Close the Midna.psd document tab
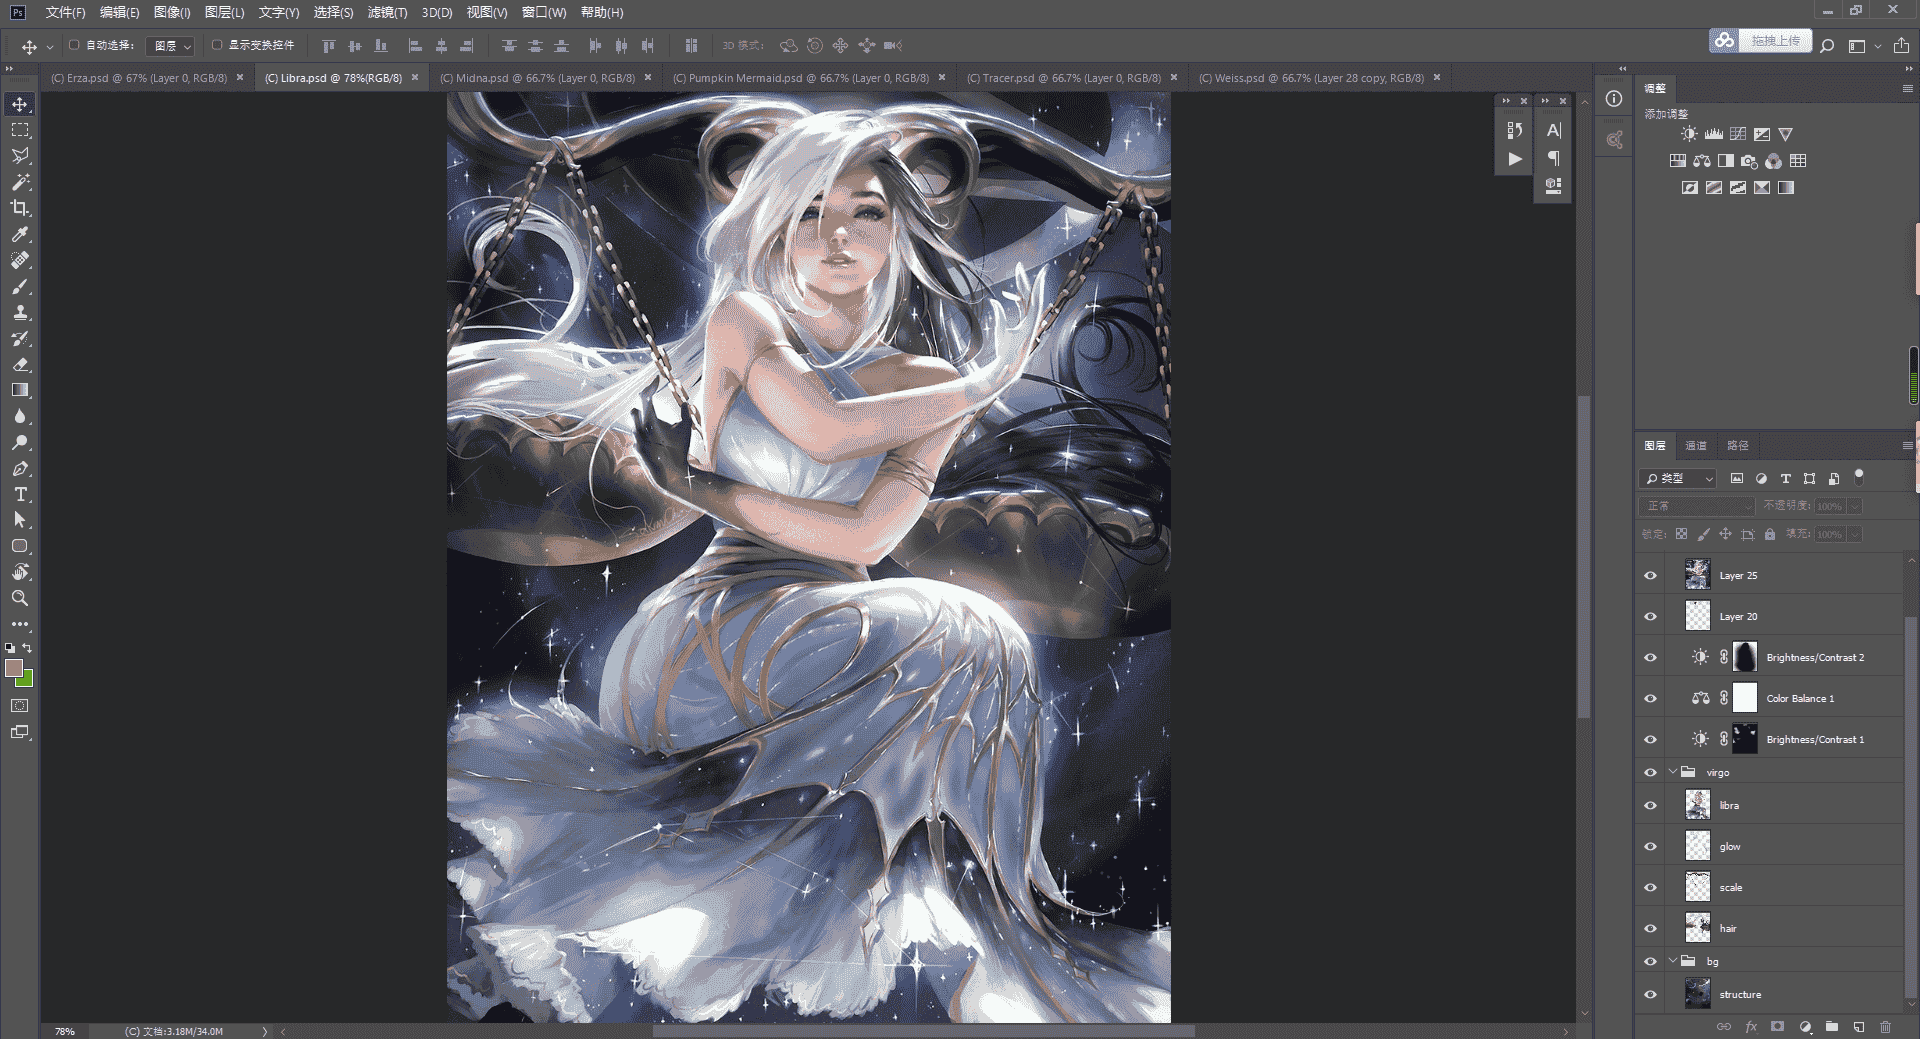This screenshot has width=1920, height=1039. pos(648,77)
